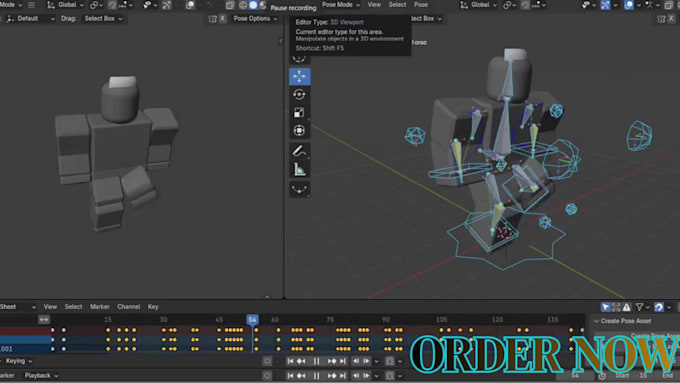Select the Transform tool in viewport toolbar
680x383 pixels.
tap(299, 131)
